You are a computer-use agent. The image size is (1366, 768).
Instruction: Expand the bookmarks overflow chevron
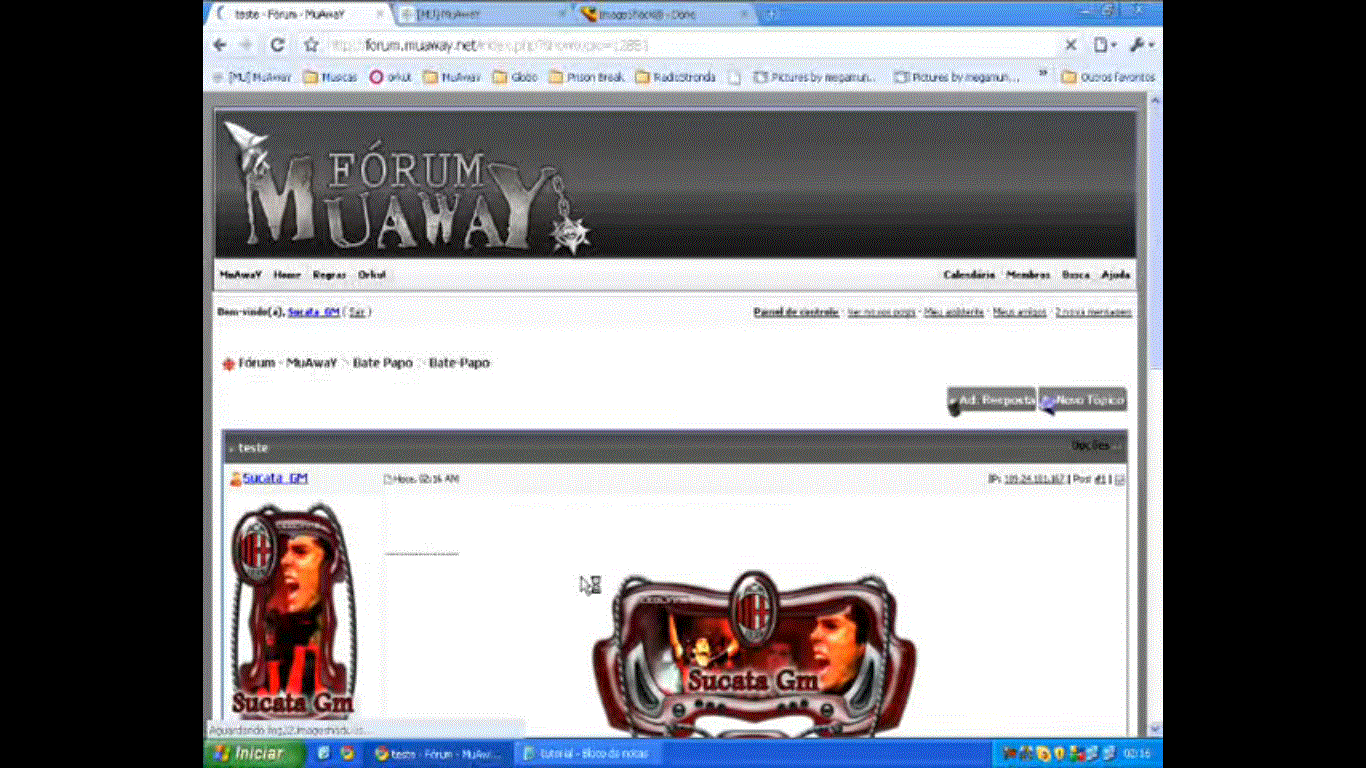(x=1043, y=74)
